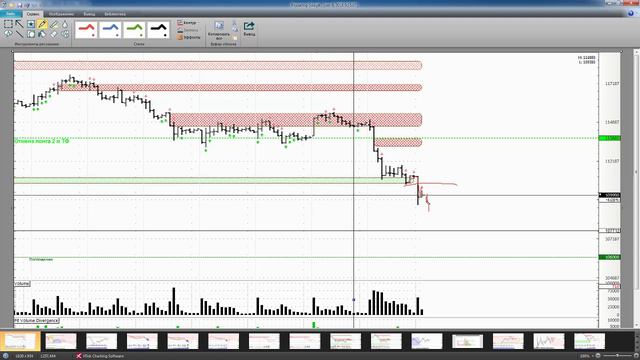Choose the green pen line style
The height and width of the screenshot is (360, 640).
click(x=134, y=30)
